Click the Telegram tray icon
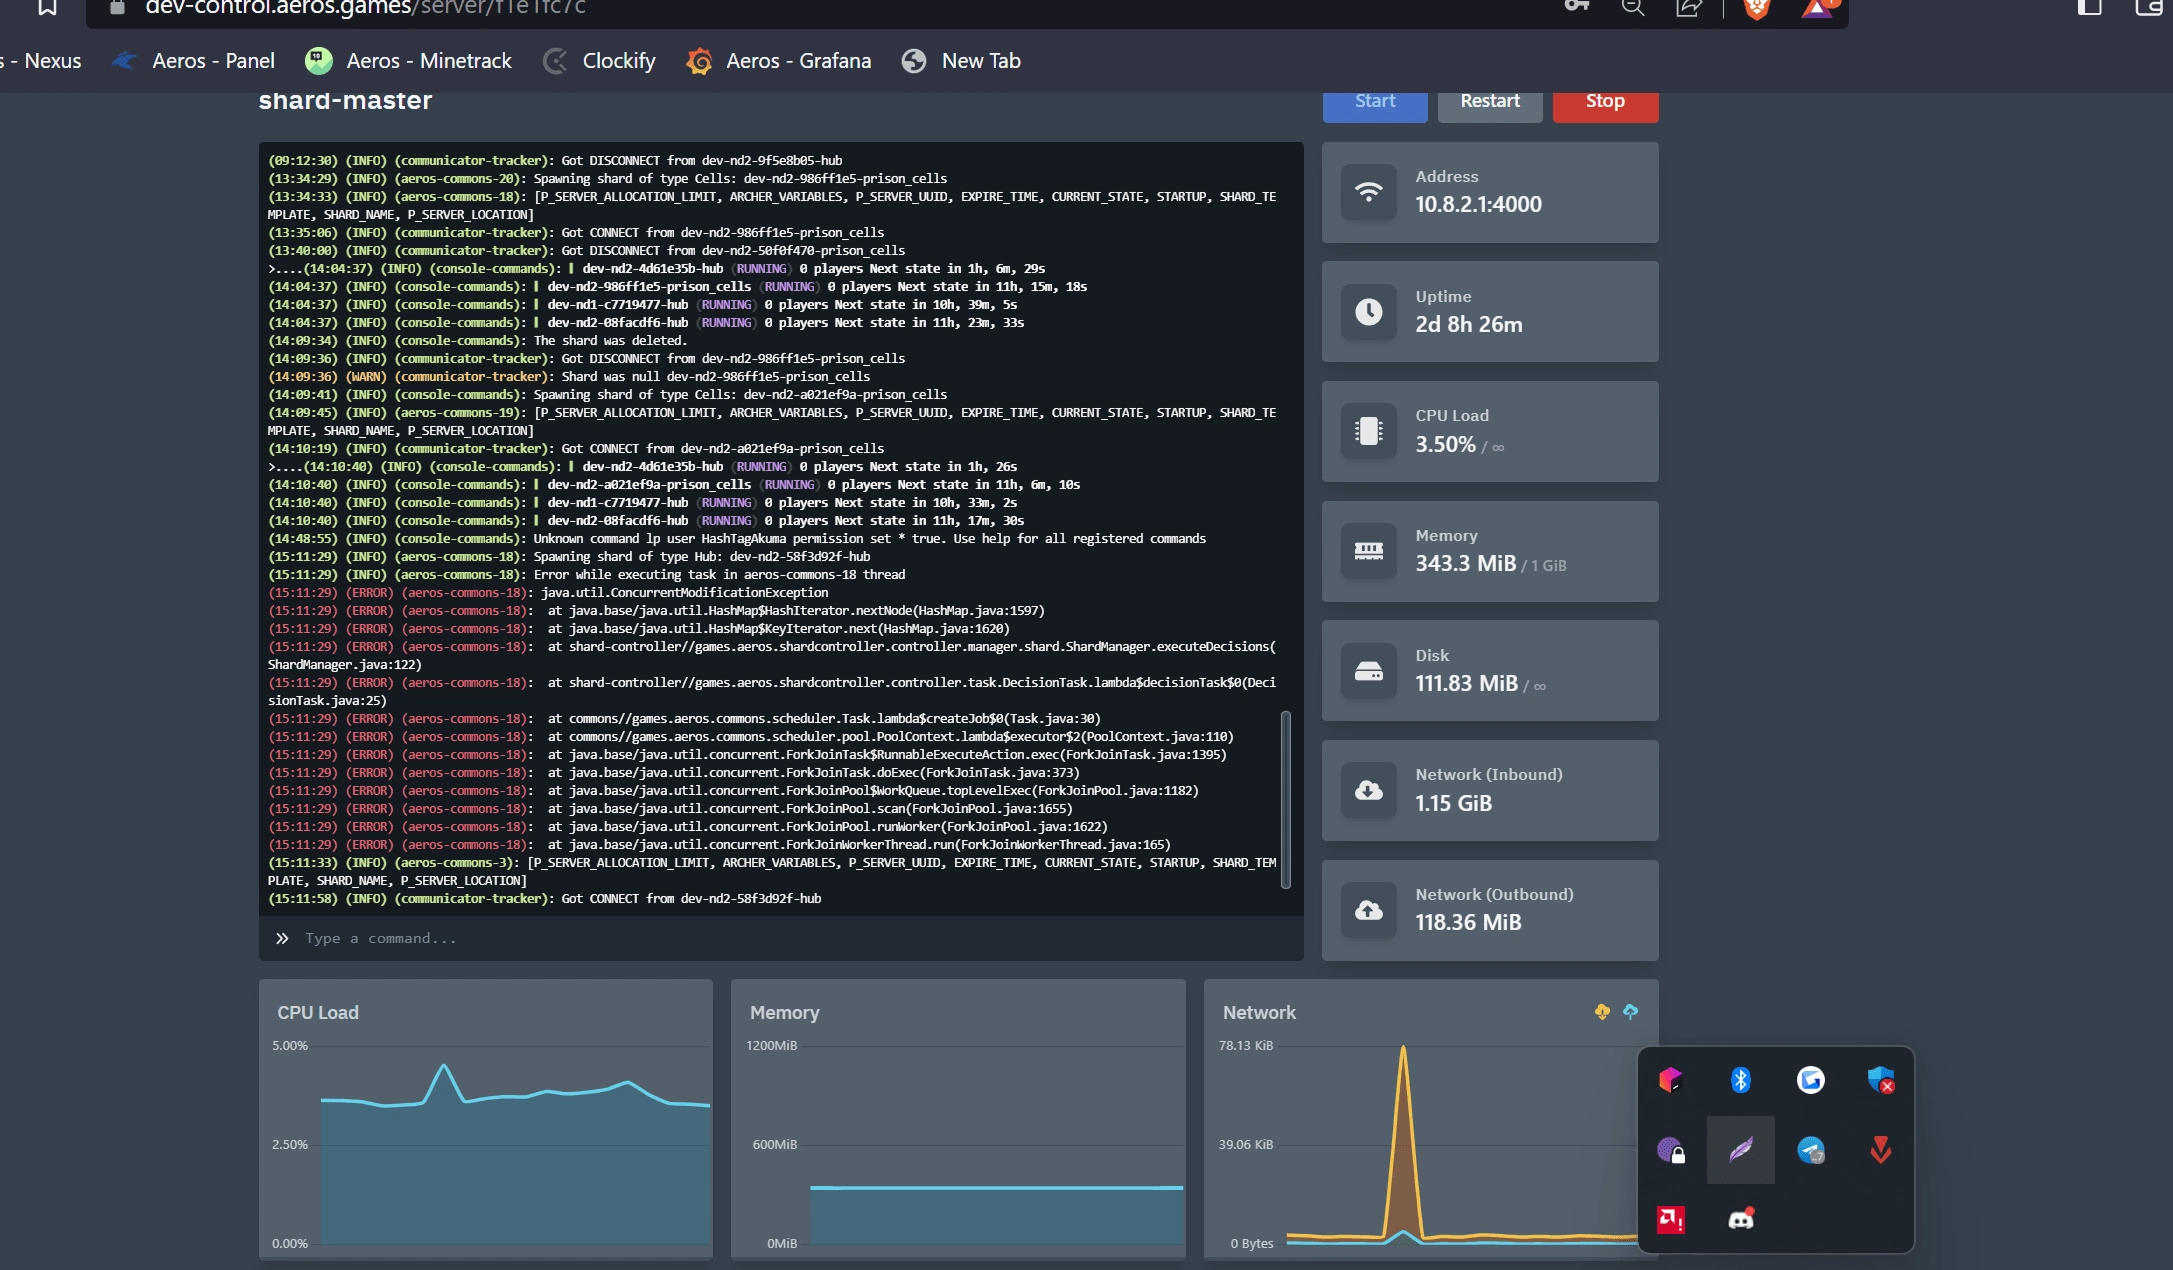 point(1811,1150)
